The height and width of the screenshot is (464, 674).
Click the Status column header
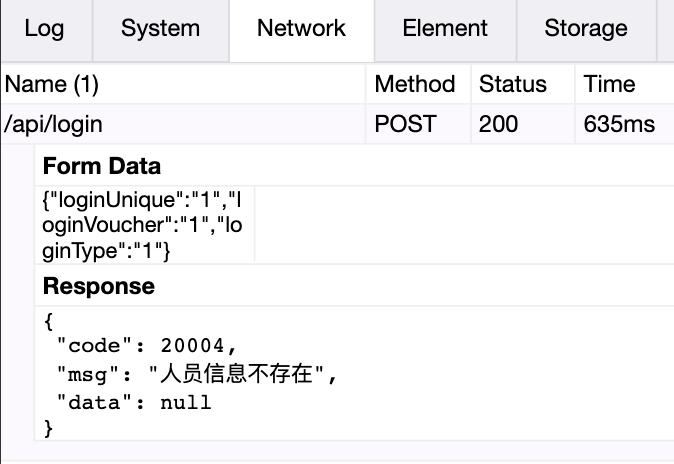pos(513,84)
